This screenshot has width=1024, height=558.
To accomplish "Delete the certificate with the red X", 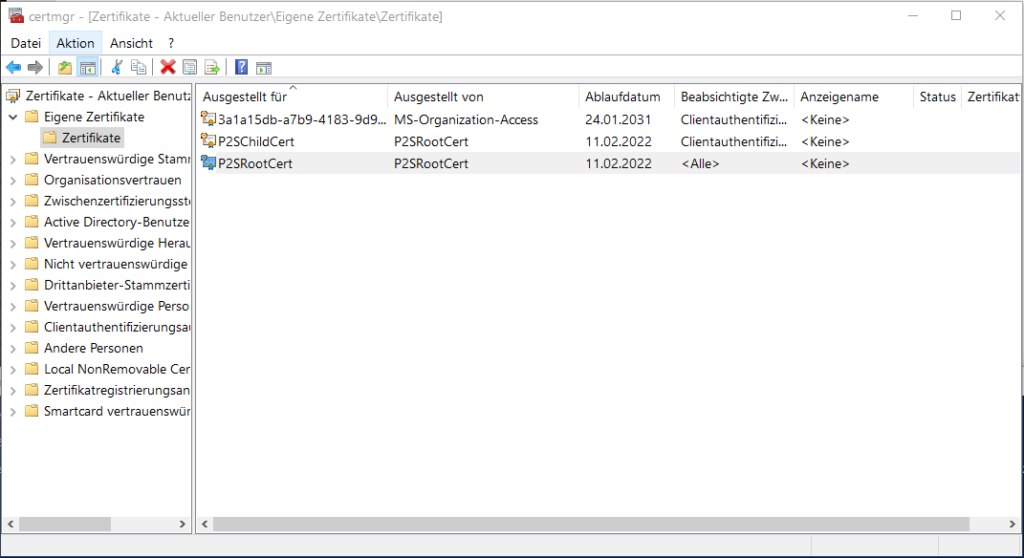I will click(x=168, y=67).
